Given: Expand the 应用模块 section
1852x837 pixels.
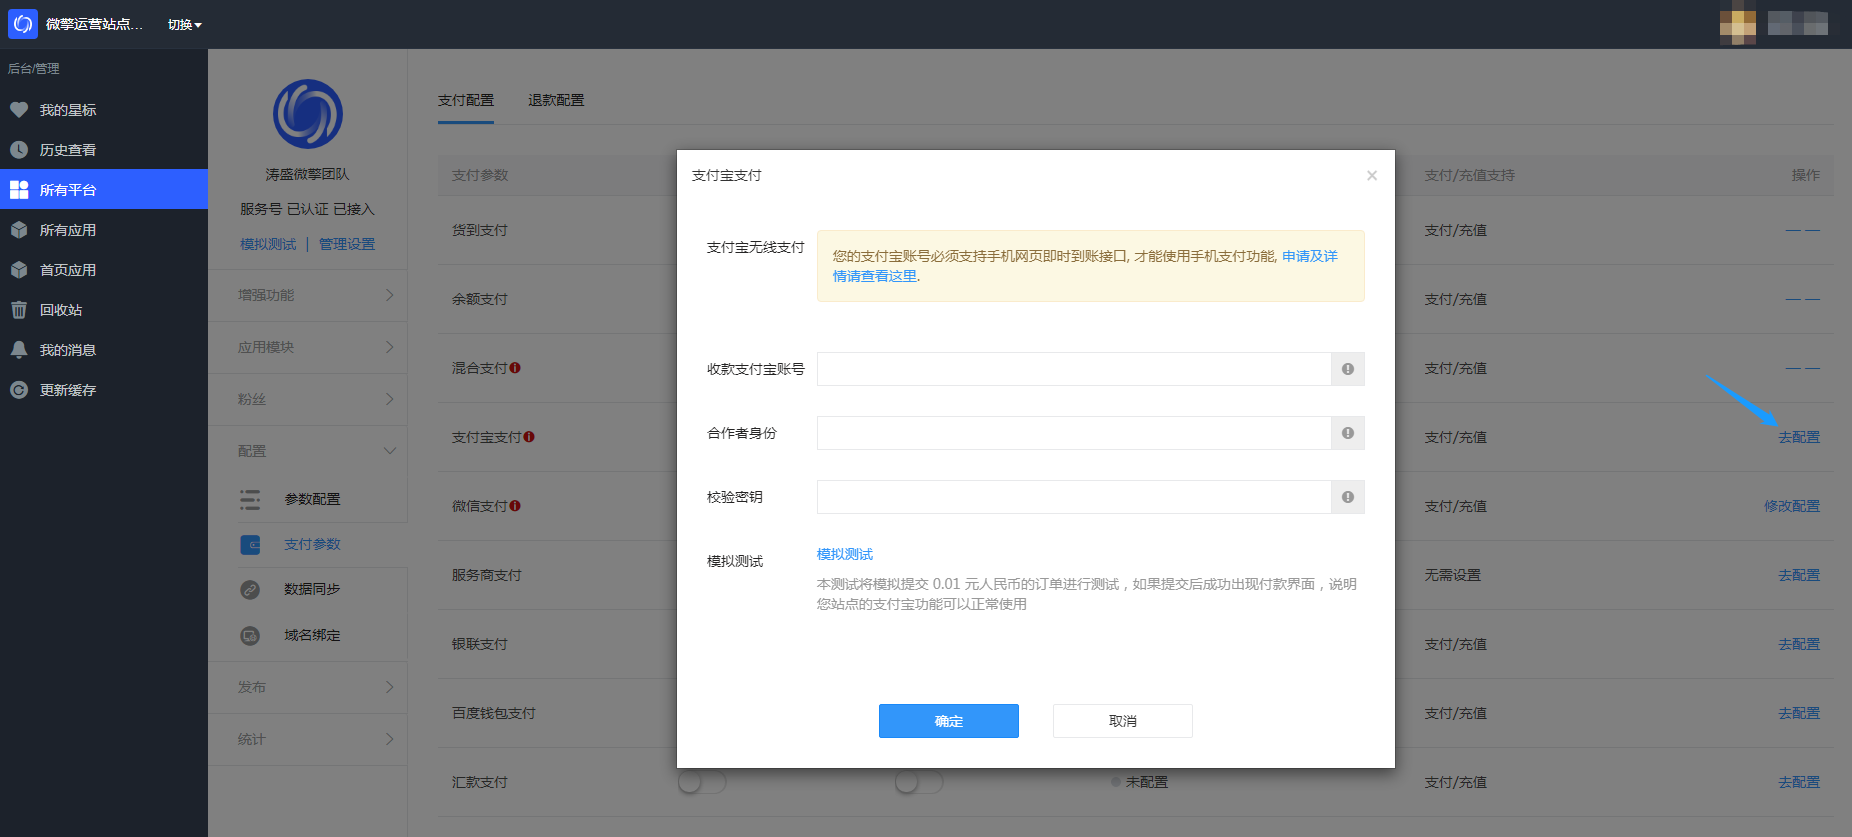Looking at the screenshot, I should tap(308, 347).
